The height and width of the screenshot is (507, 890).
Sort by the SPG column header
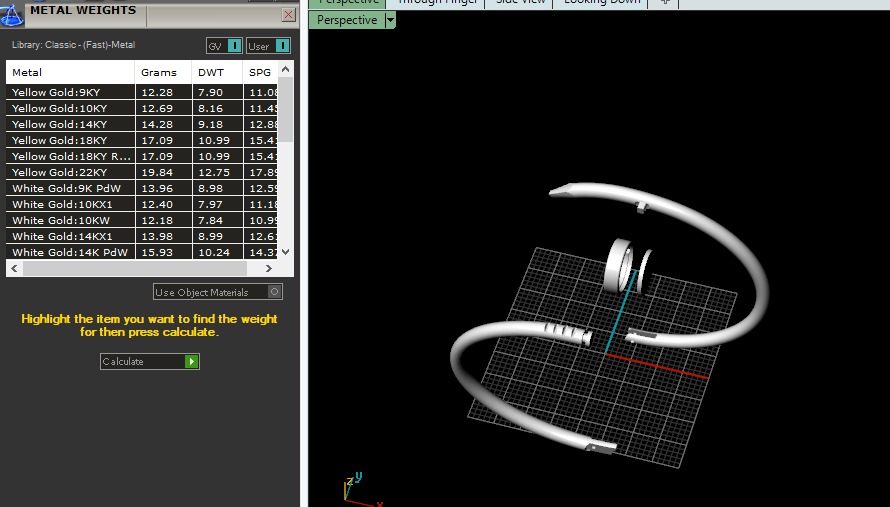[261, 72]
